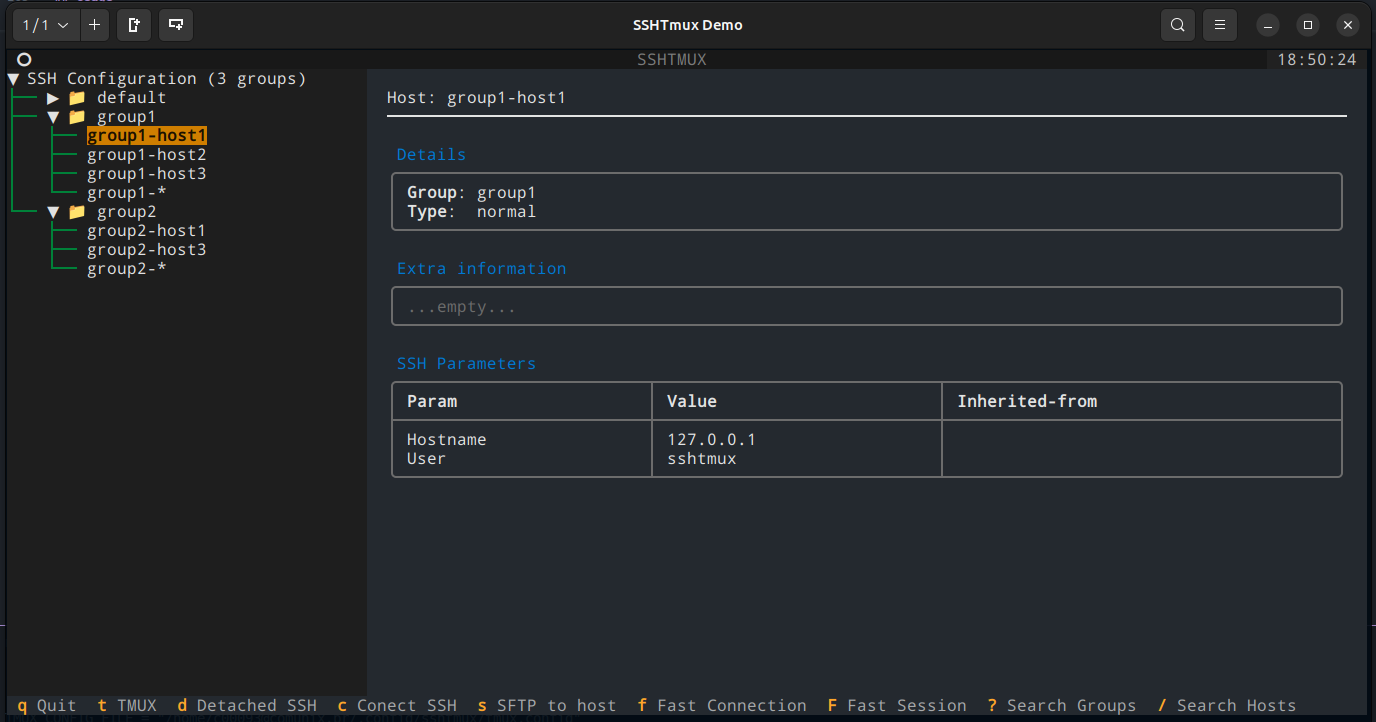Click the group2 folder icon

77,212
